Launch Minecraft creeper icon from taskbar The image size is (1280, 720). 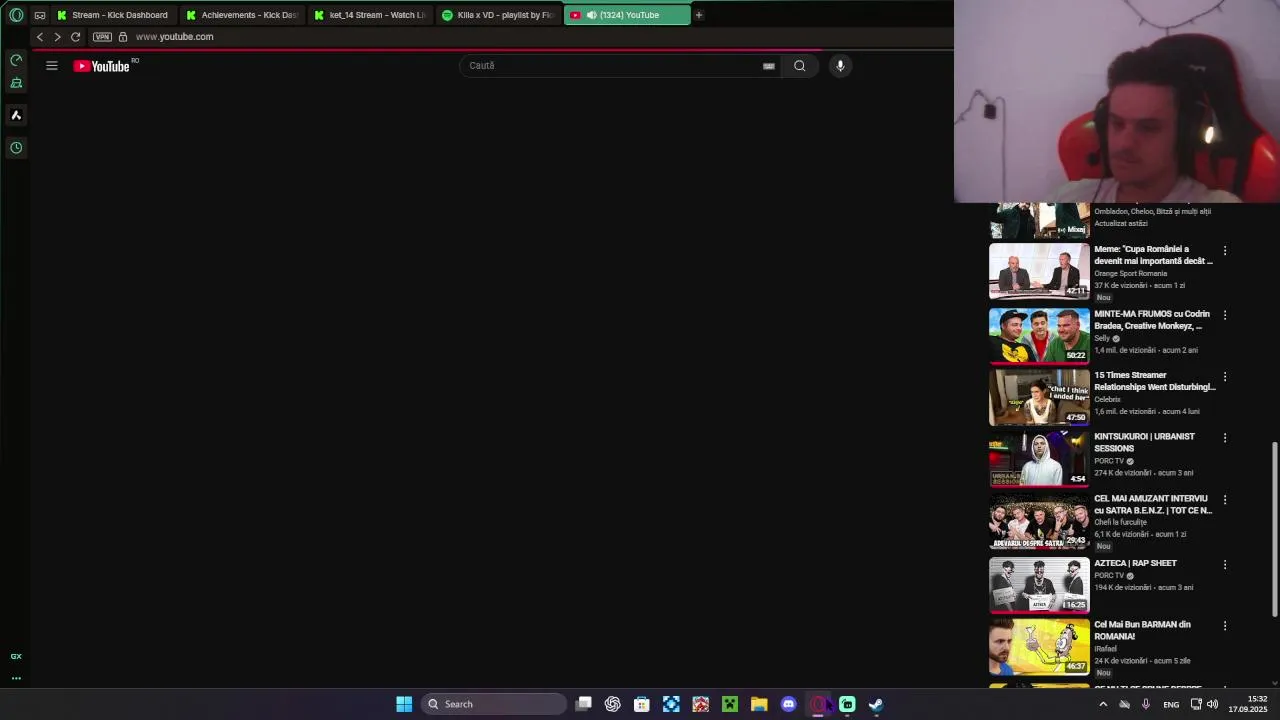(x=730, y=704)
